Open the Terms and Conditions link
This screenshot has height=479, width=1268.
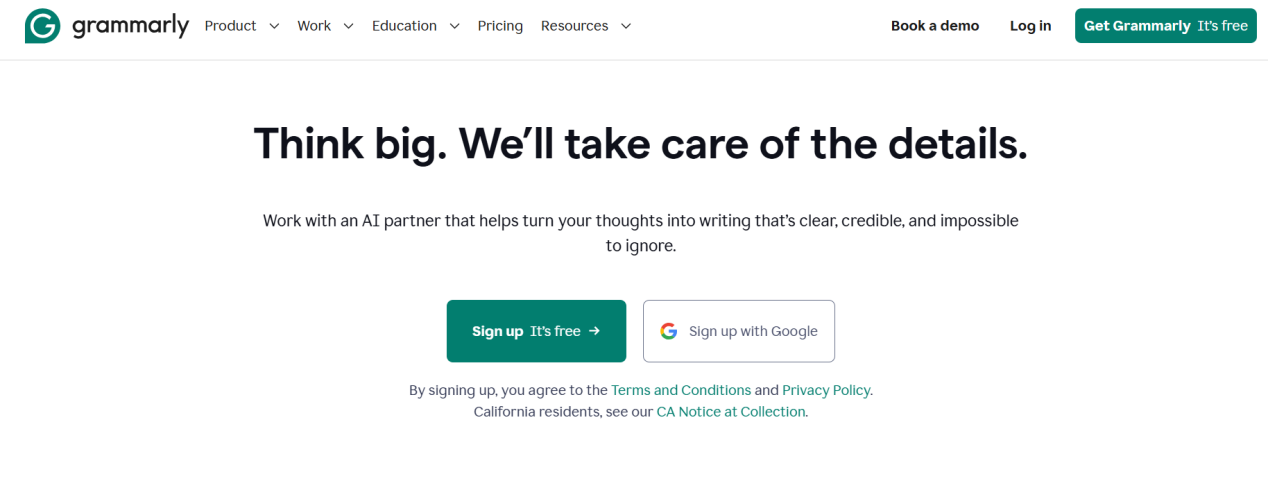pos(681,390)
